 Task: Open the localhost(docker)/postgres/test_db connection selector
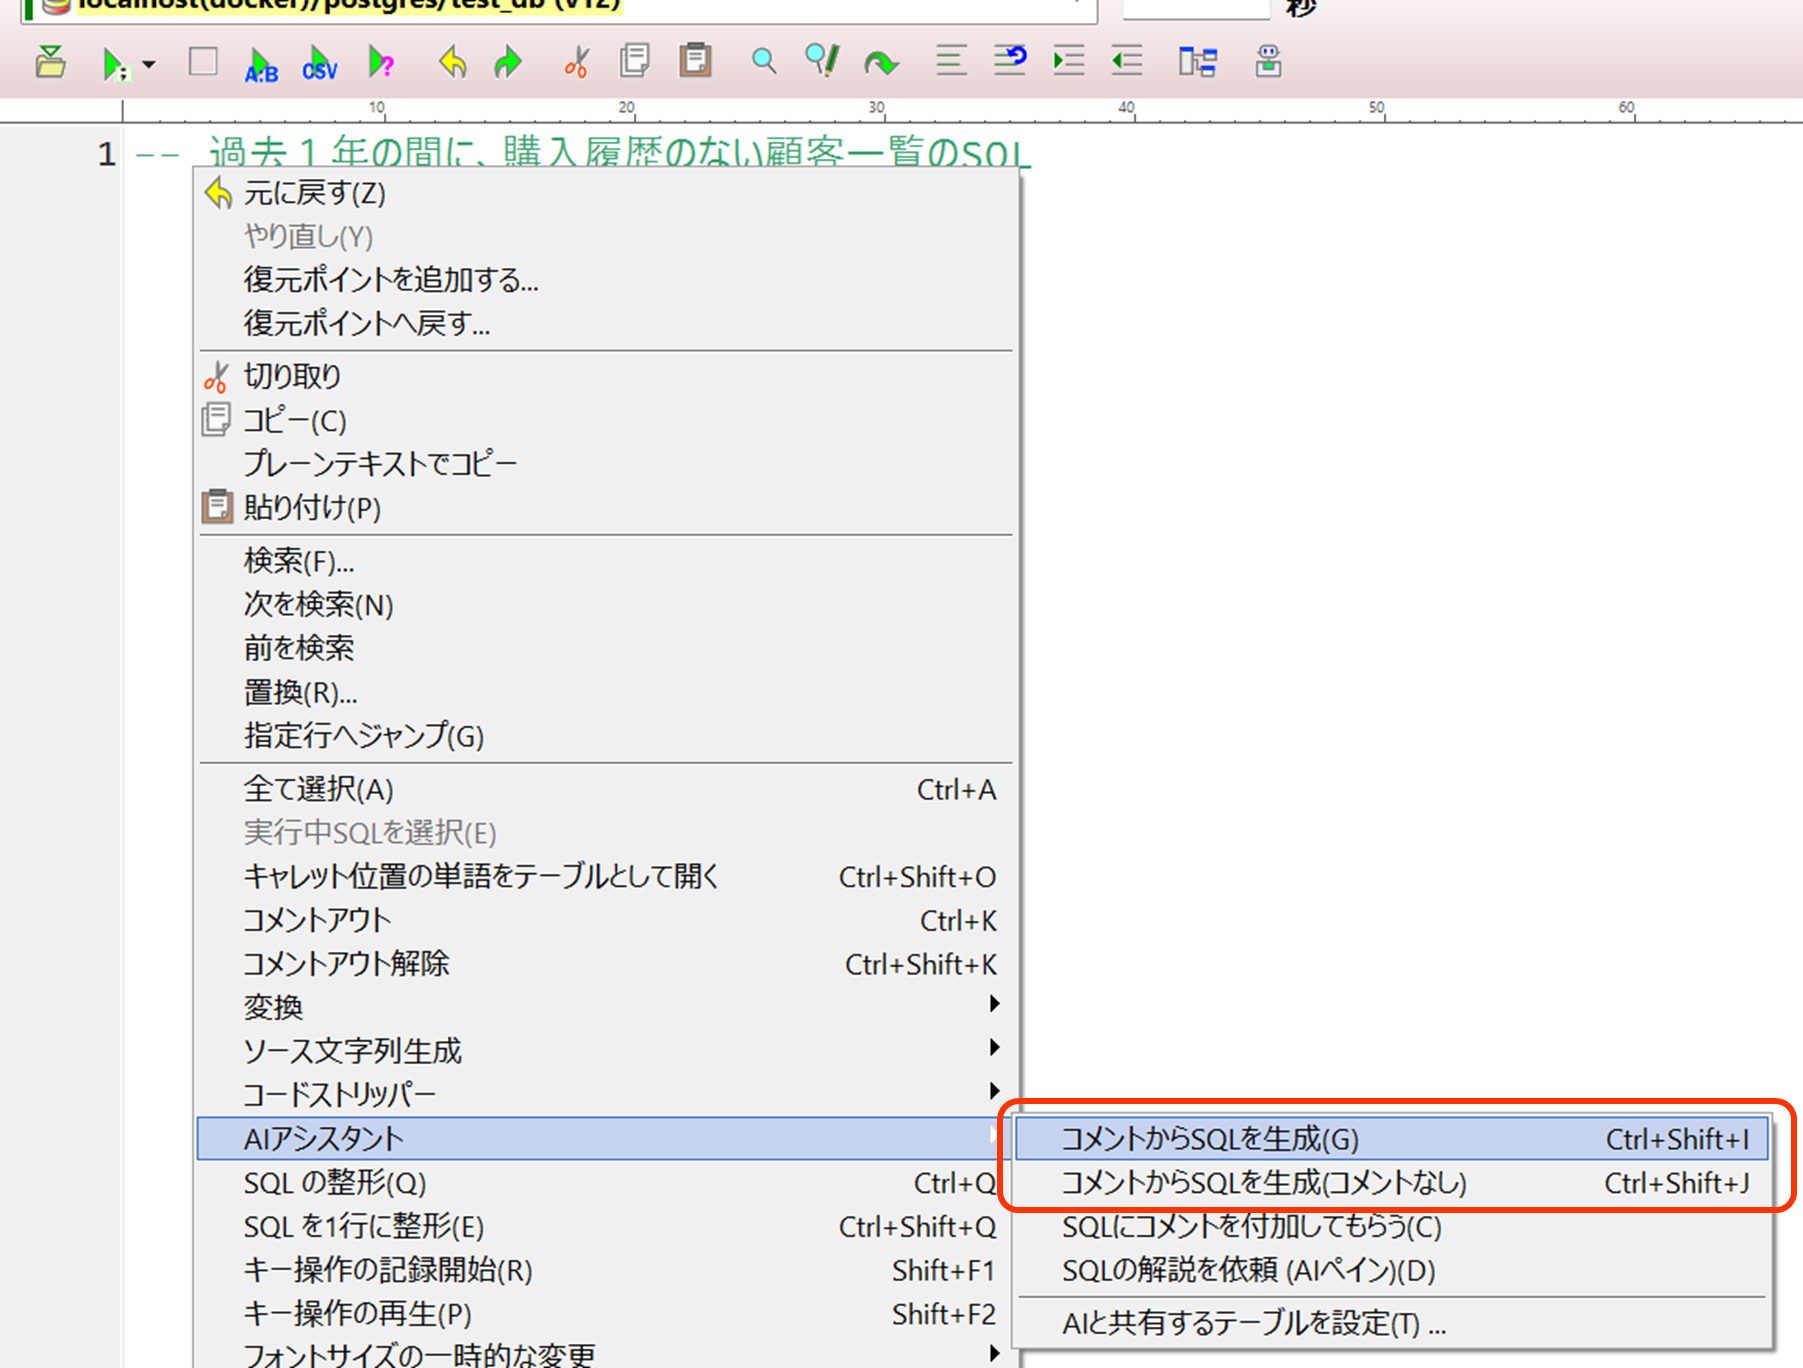click(x=560, y=8)
